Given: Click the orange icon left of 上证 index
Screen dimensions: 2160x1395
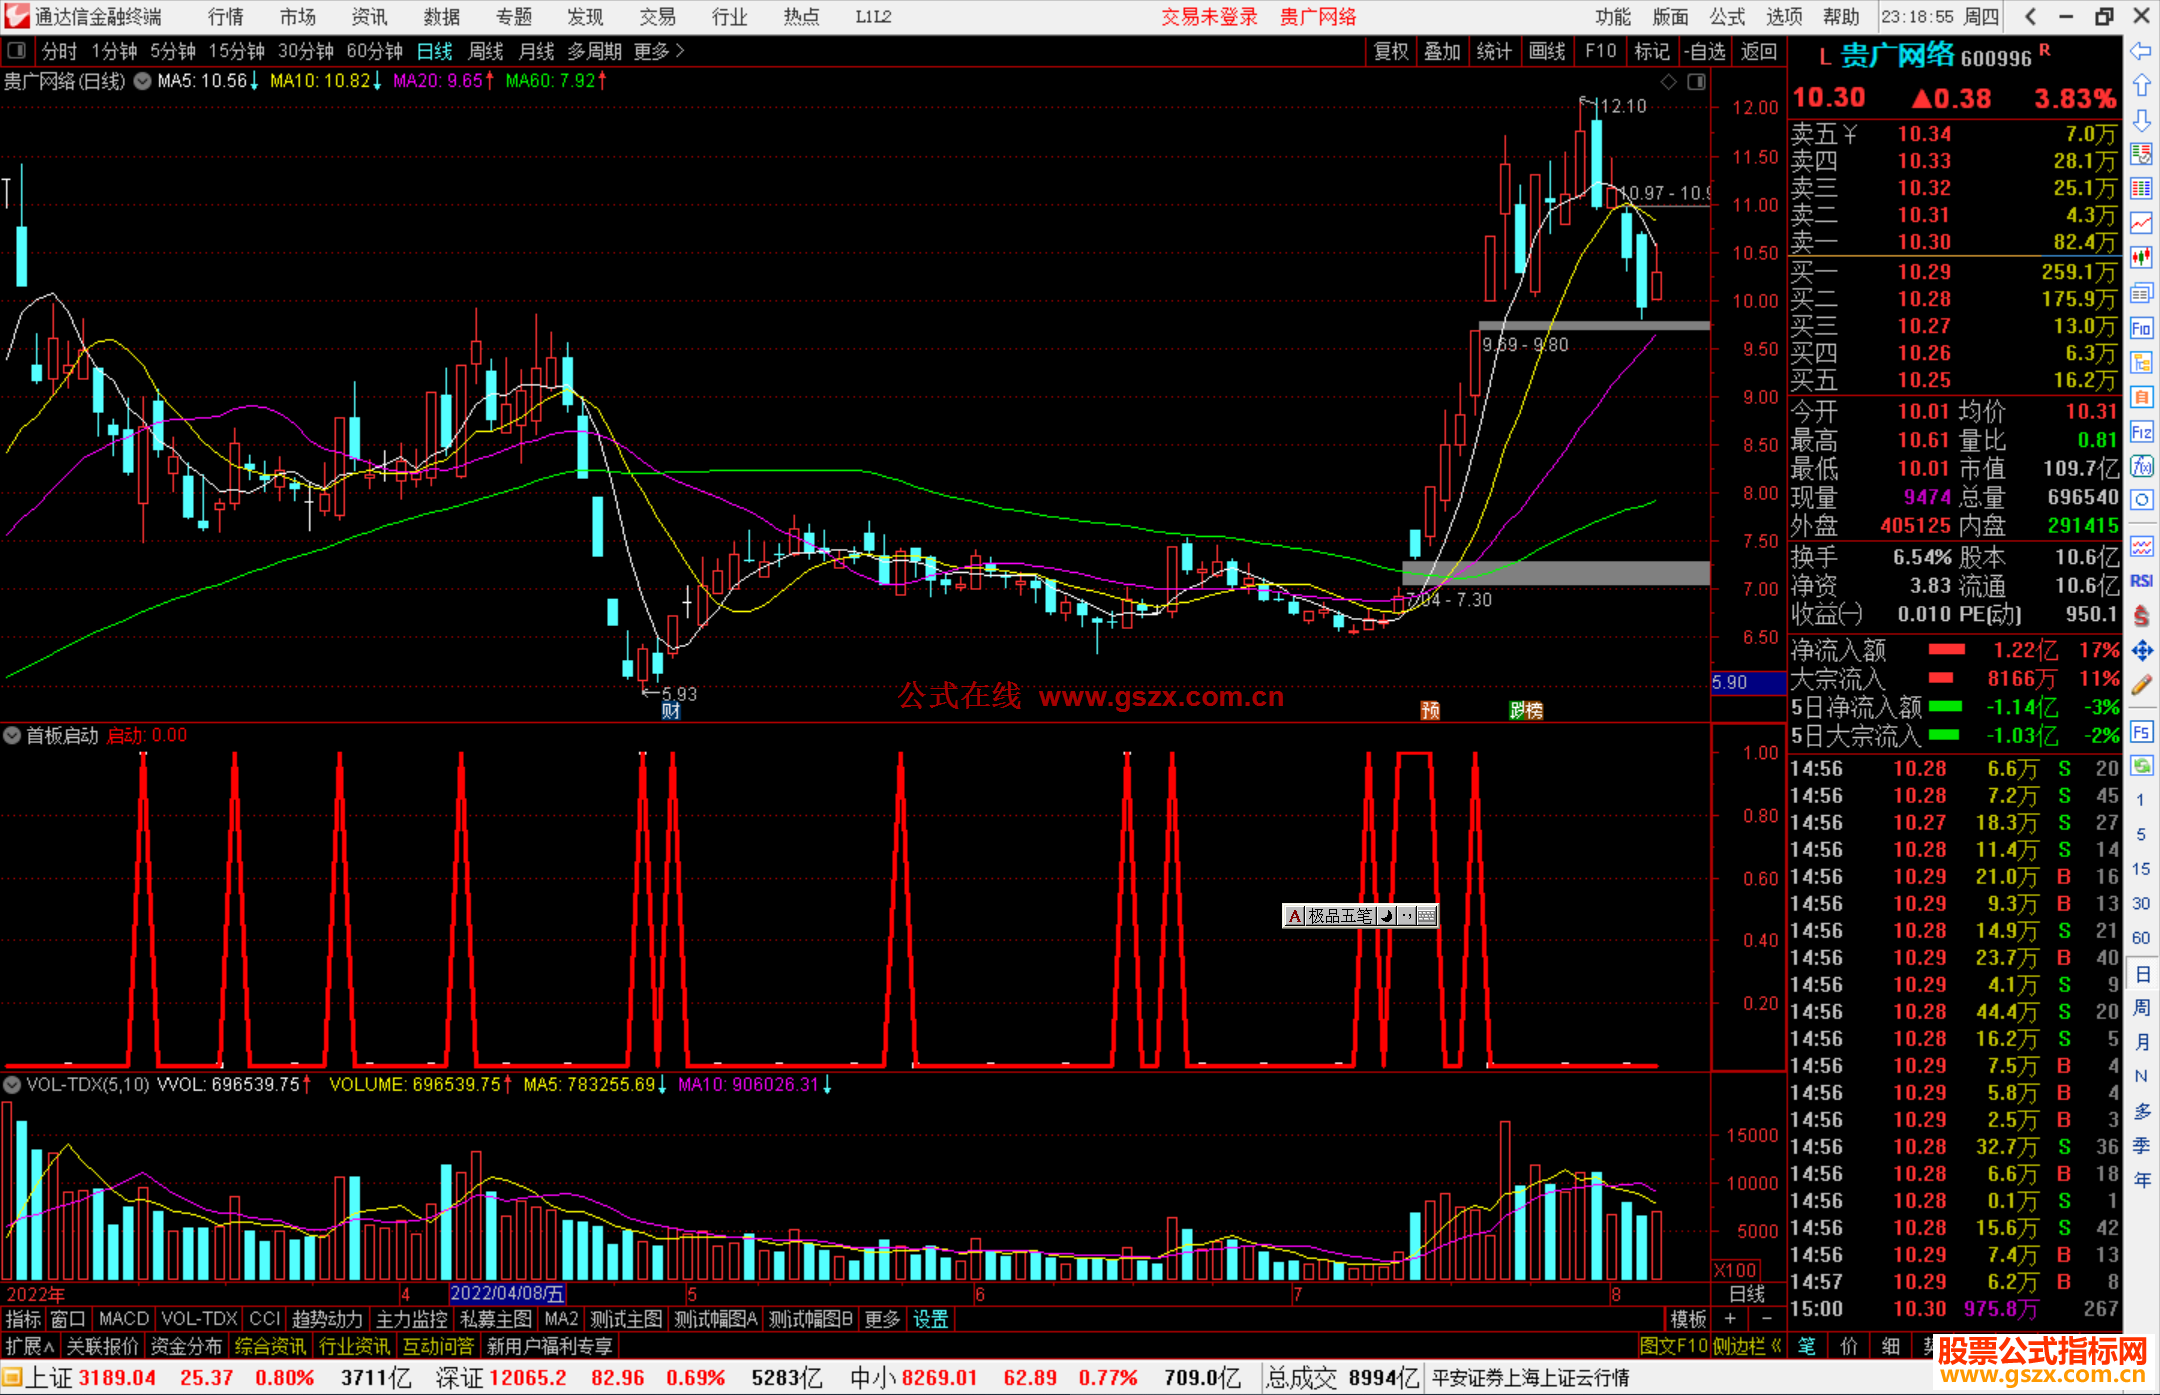Looking at the screenshot, I should click(x=12, y=1378).
